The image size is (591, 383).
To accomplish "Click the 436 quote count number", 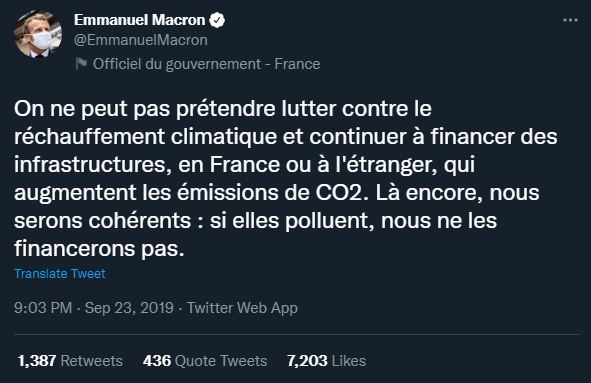I will click(157, 361).
